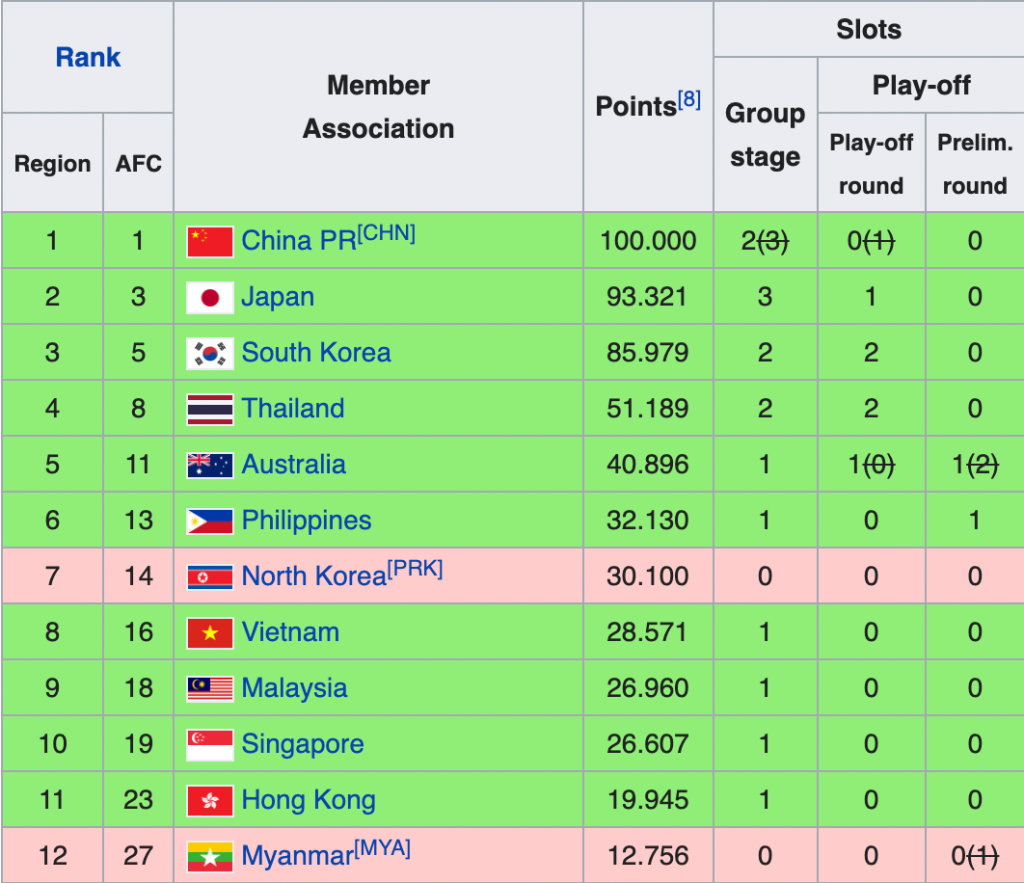Follow the [8] reference beside Points
The height and width of the screenshot is (883, 1024).
pyautogui.click(x=689, y=100)
